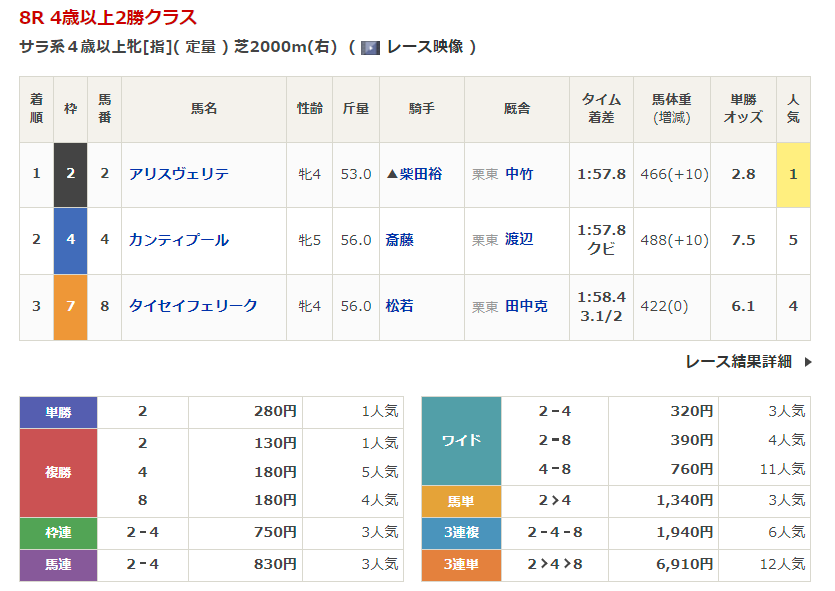Select the 3連単 payout label

coord(460,565)
